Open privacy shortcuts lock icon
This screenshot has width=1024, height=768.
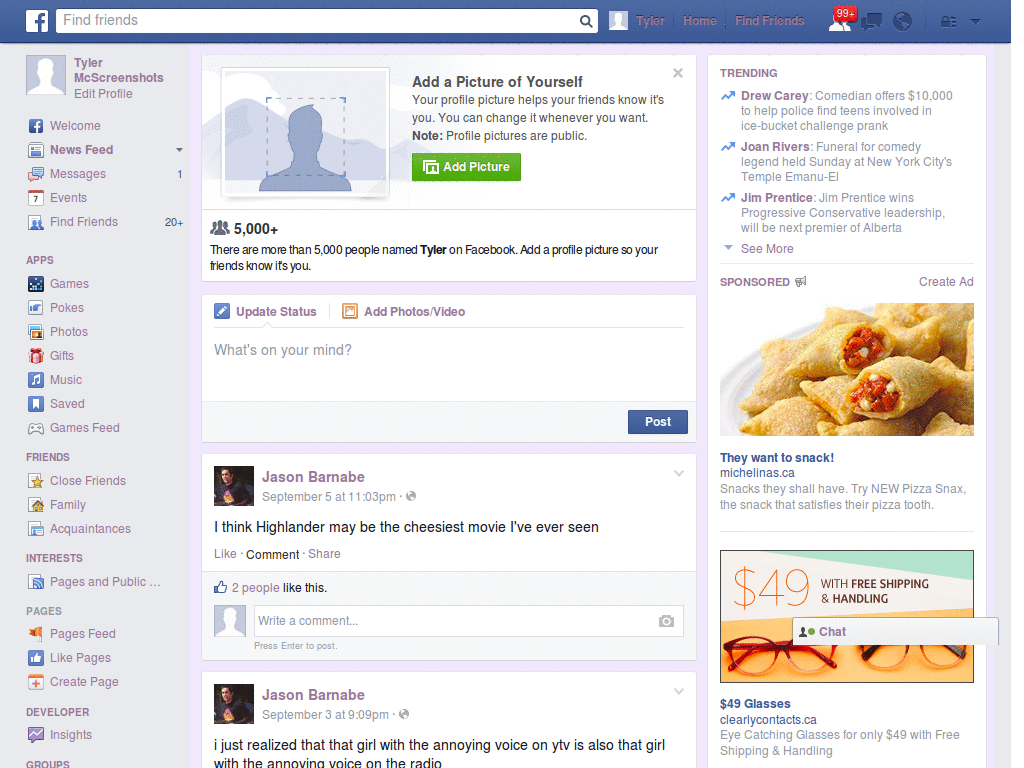[948, 22]
